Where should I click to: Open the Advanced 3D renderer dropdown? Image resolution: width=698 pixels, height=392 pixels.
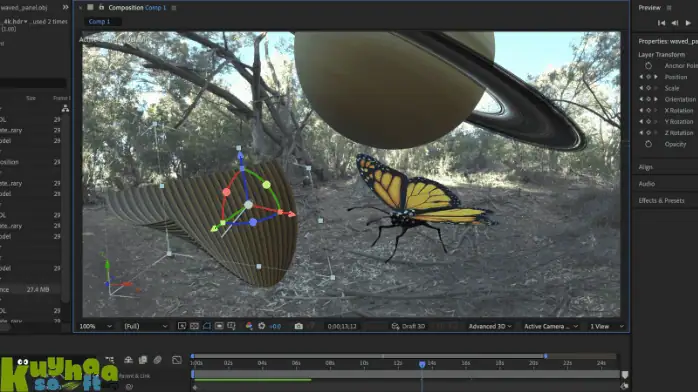[x=490, y=326]
